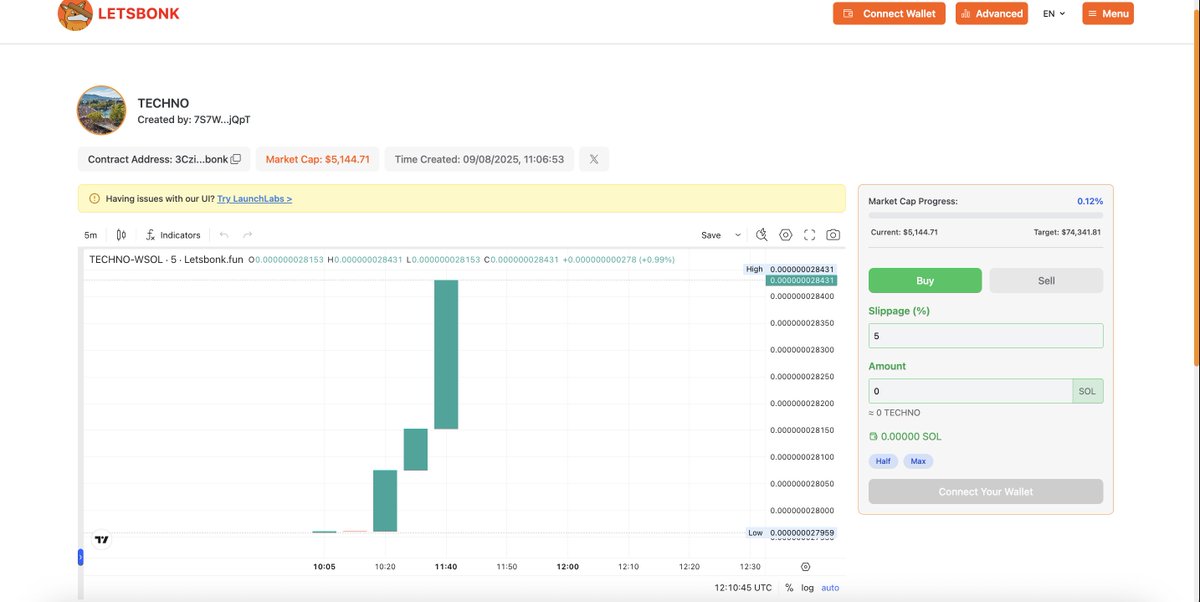Click the LETSBONK logo
Image resolution: width=1200 pixels, height=602 pixels.
point(119,14)
